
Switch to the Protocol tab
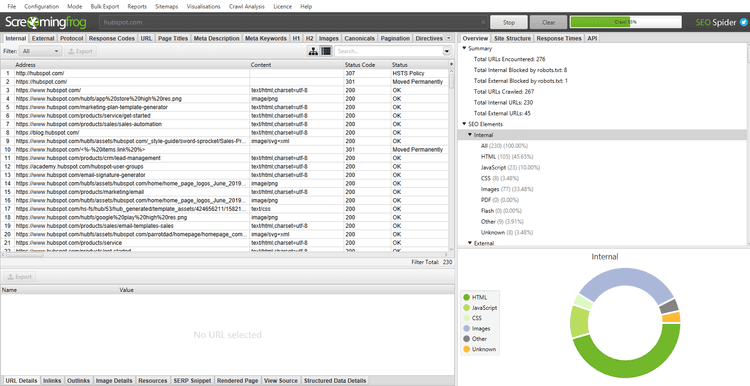72,38
